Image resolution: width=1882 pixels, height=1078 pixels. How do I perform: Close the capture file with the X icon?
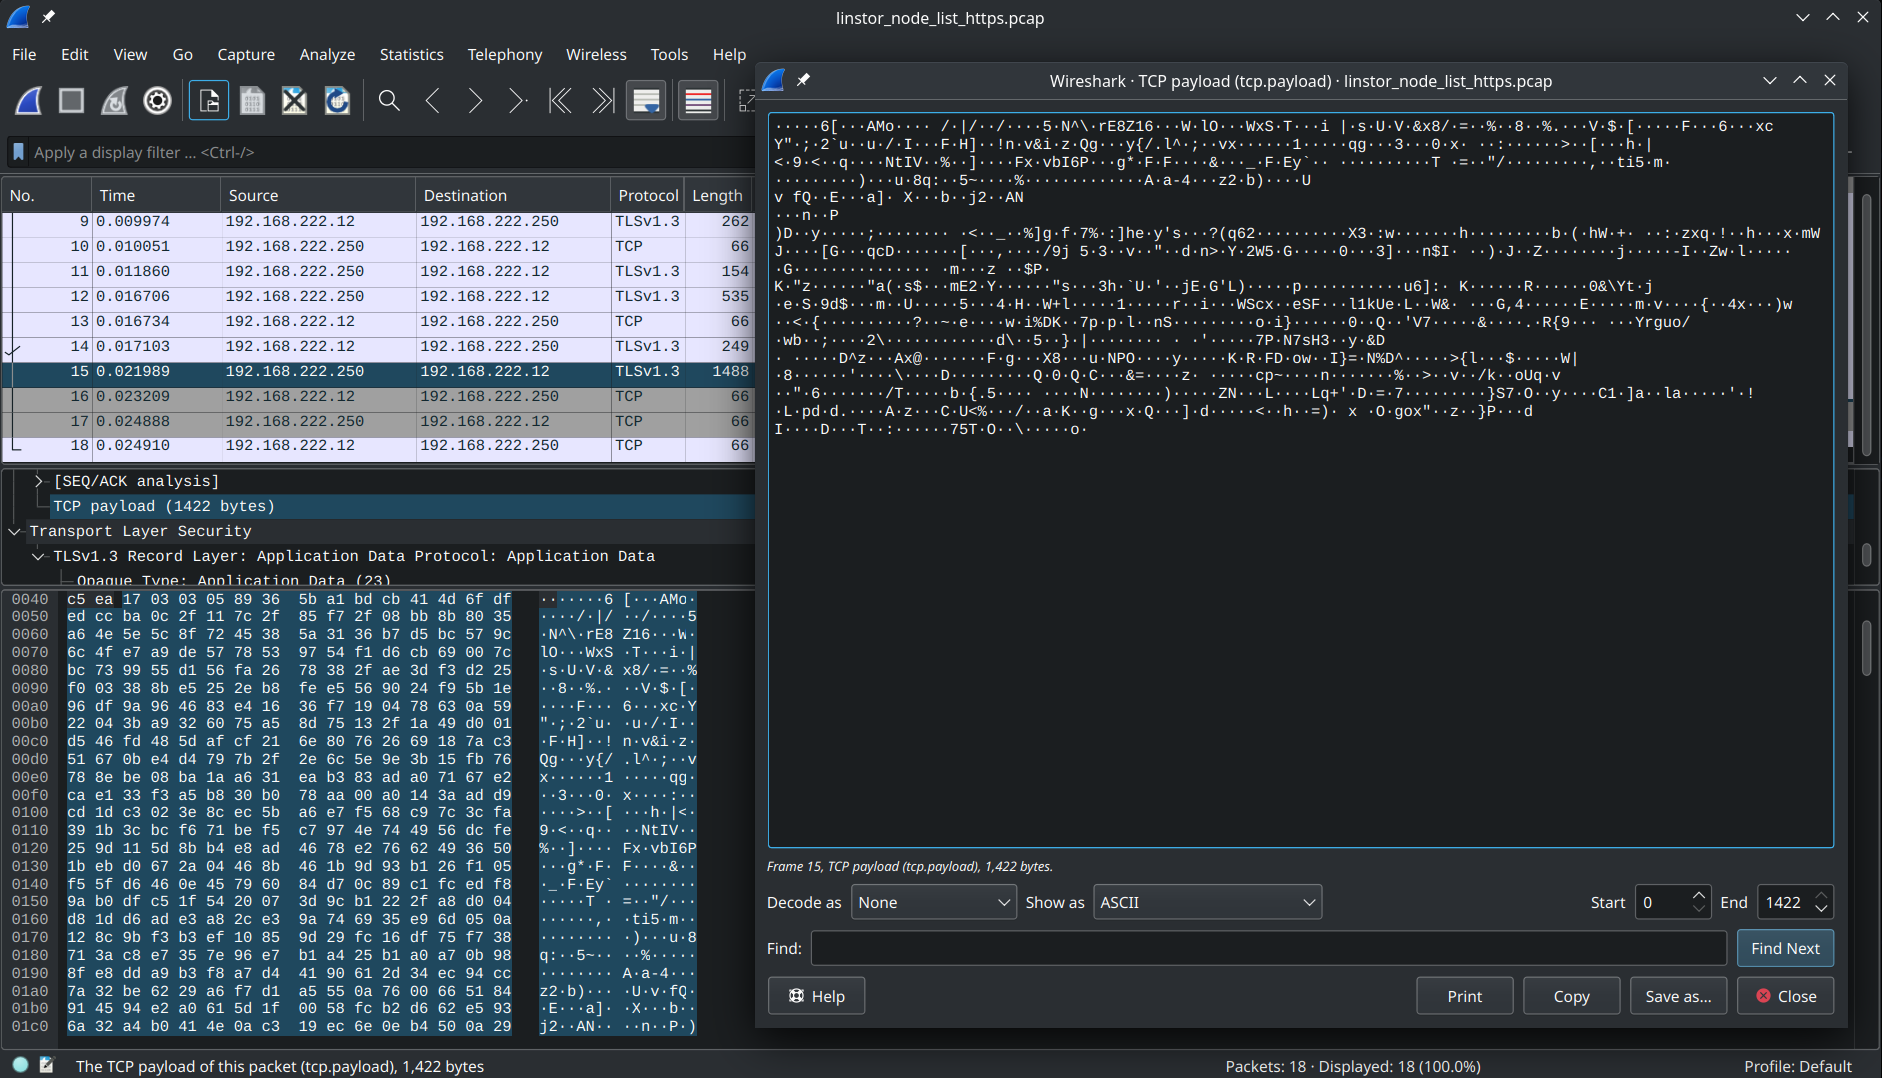(294, 100)
